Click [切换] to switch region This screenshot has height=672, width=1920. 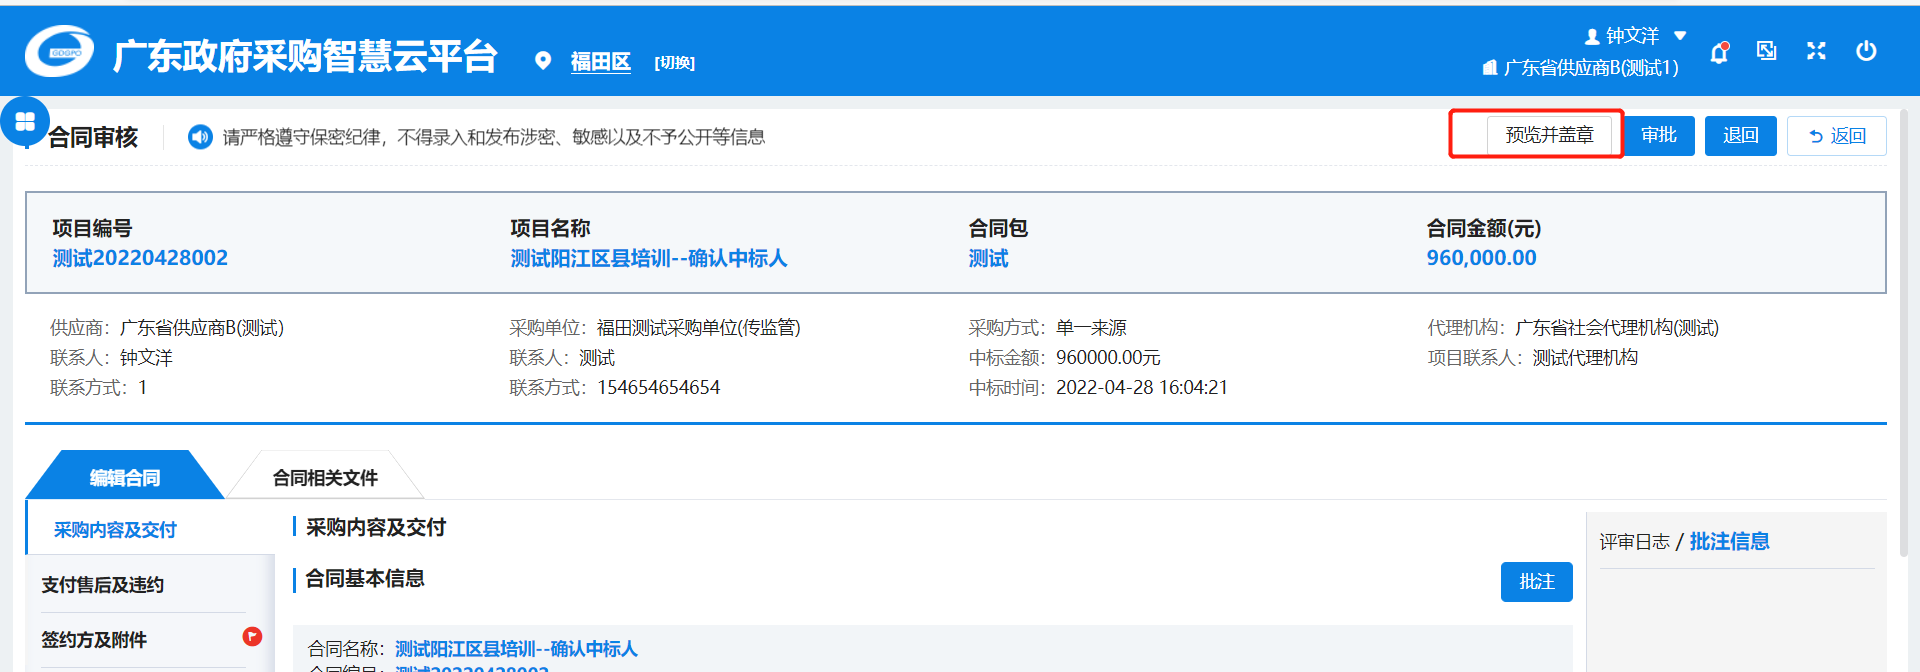point(674,63)
